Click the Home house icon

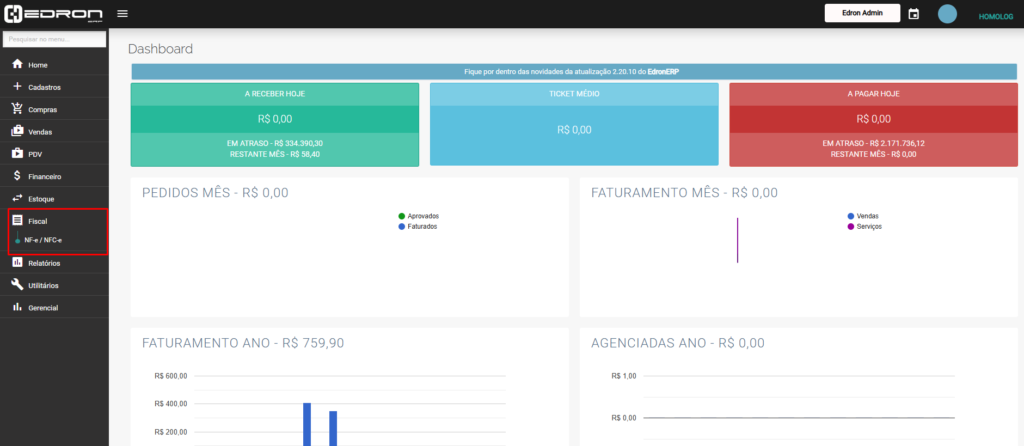coord(17,65)
